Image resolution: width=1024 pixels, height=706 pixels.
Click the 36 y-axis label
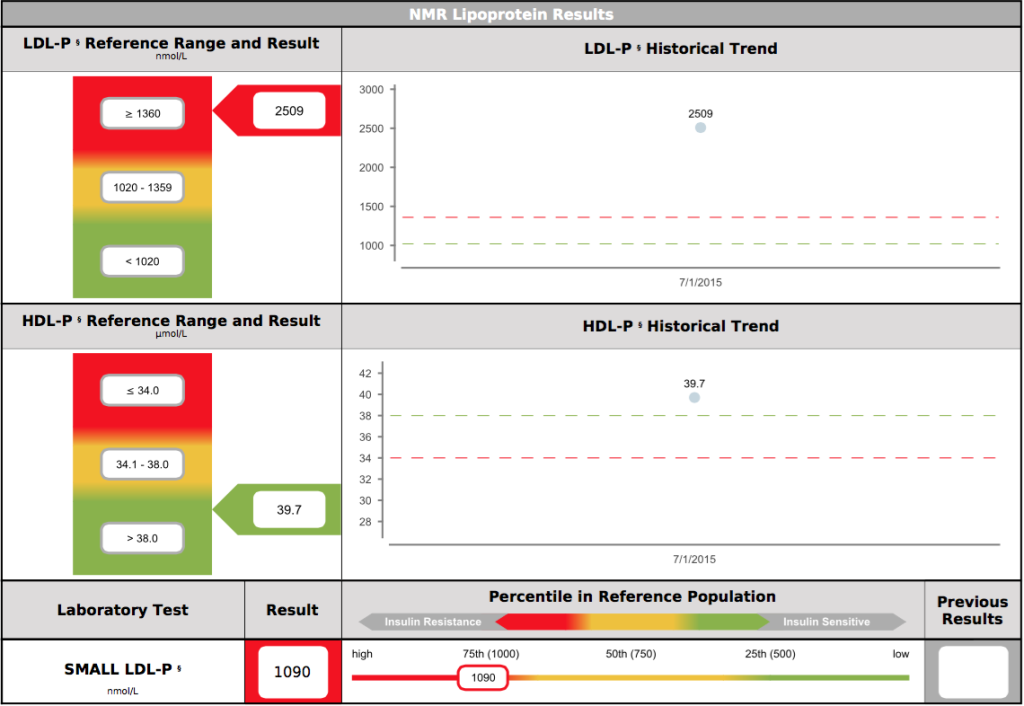[x=365, y=437]
